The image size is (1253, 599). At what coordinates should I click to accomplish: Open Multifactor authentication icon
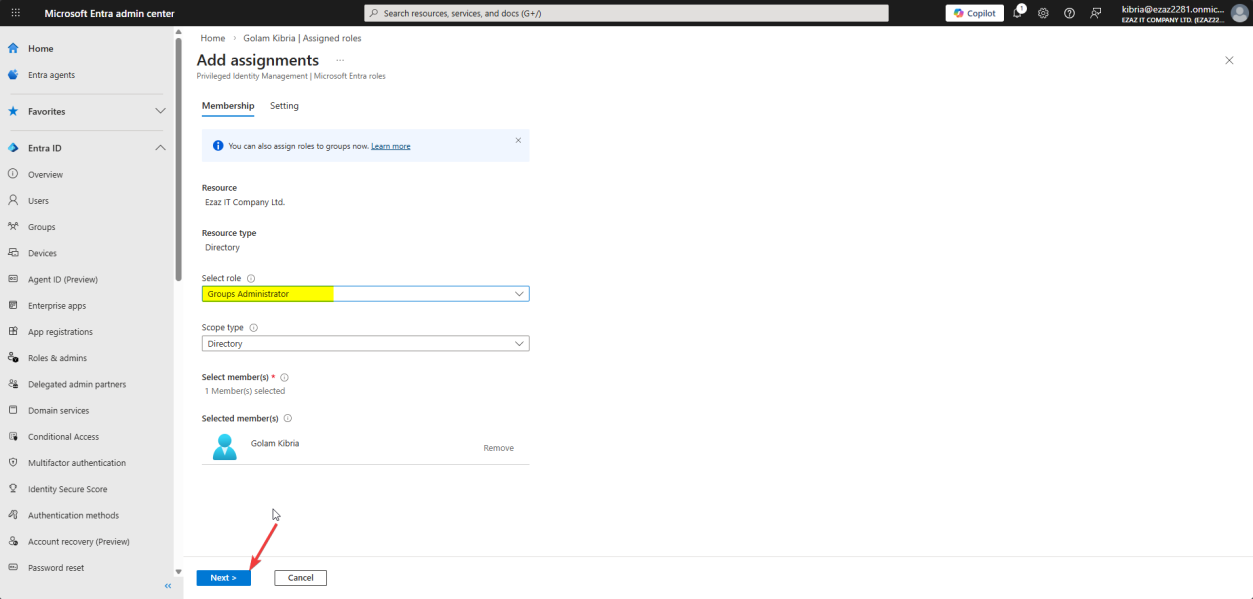click(x=13, y=463)
